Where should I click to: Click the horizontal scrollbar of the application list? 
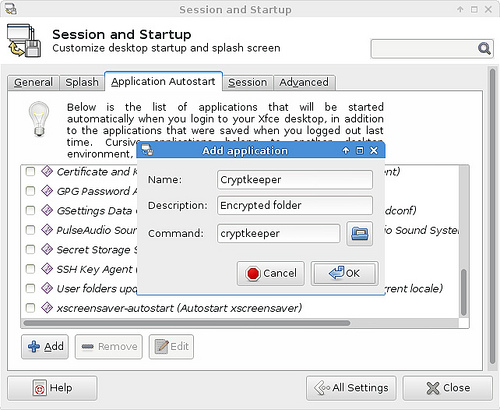click(x=187, y=323)
